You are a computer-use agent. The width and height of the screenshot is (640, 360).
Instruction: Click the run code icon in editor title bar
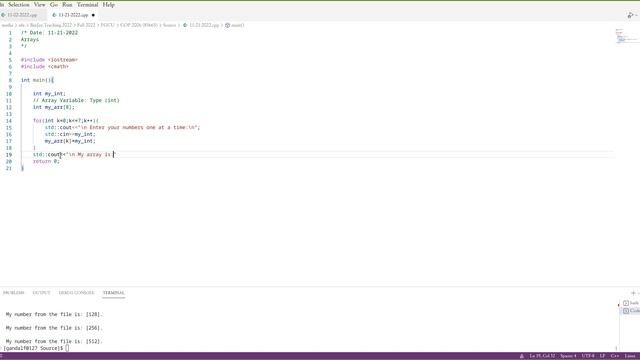[631, 15]
